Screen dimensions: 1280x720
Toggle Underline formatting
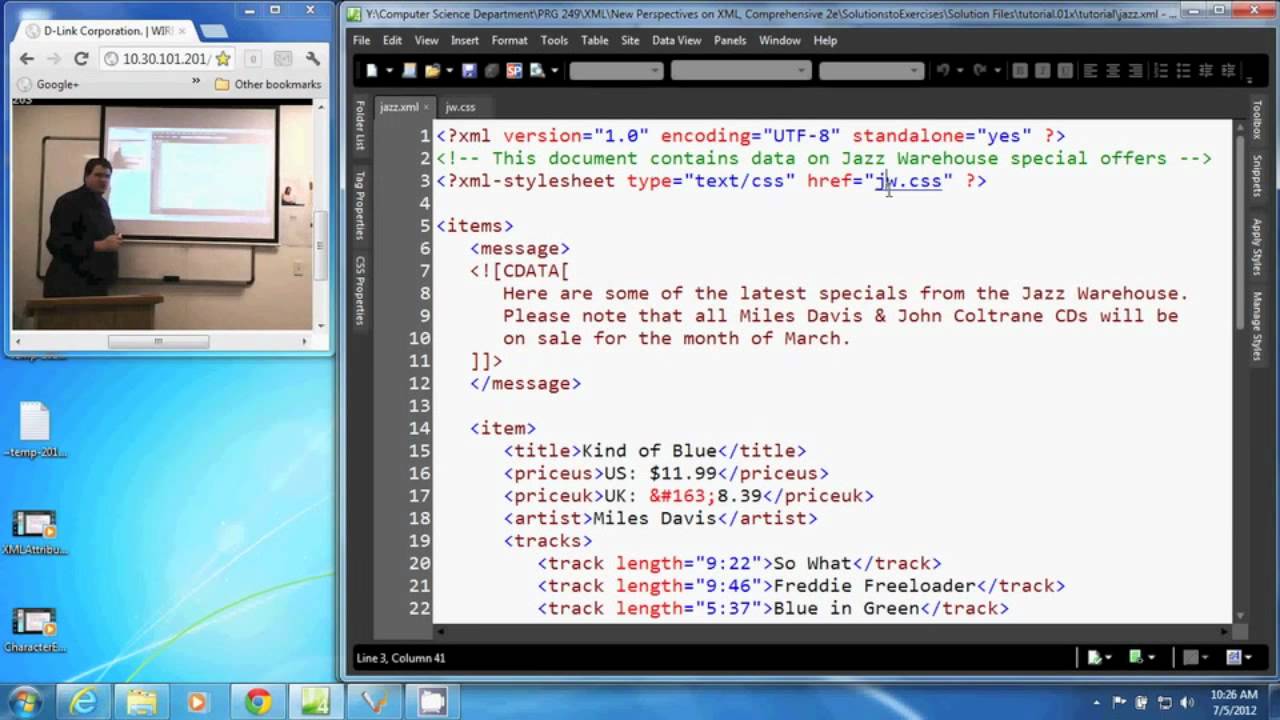point(1065,70)
